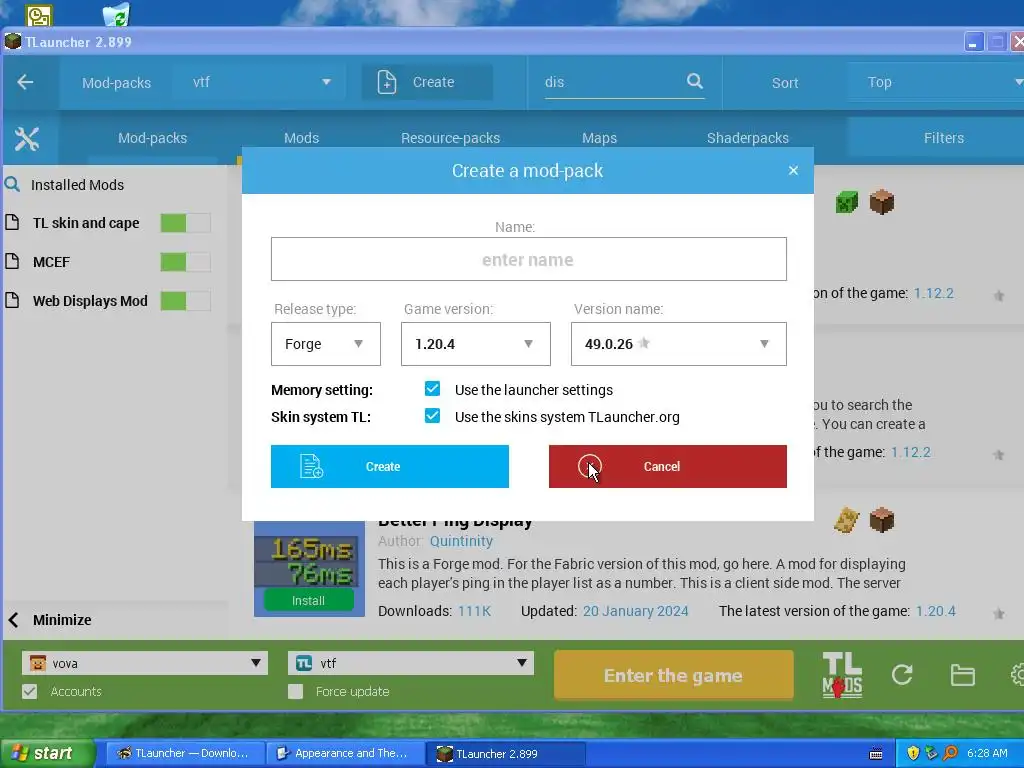1024x768 pixels.
Task: Switch to the Mod-packs tab
Action: [x=152, y=138]
